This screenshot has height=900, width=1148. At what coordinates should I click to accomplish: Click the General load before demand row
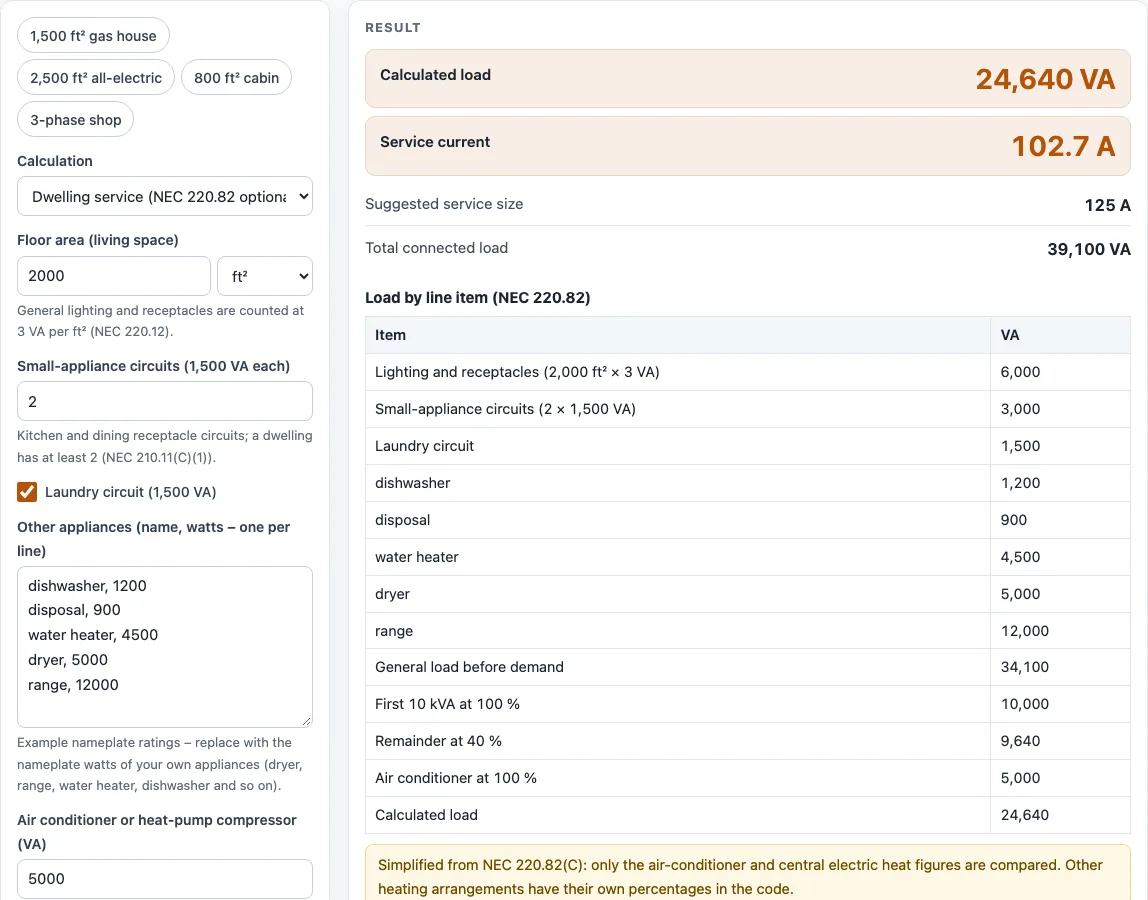(748, 667)
